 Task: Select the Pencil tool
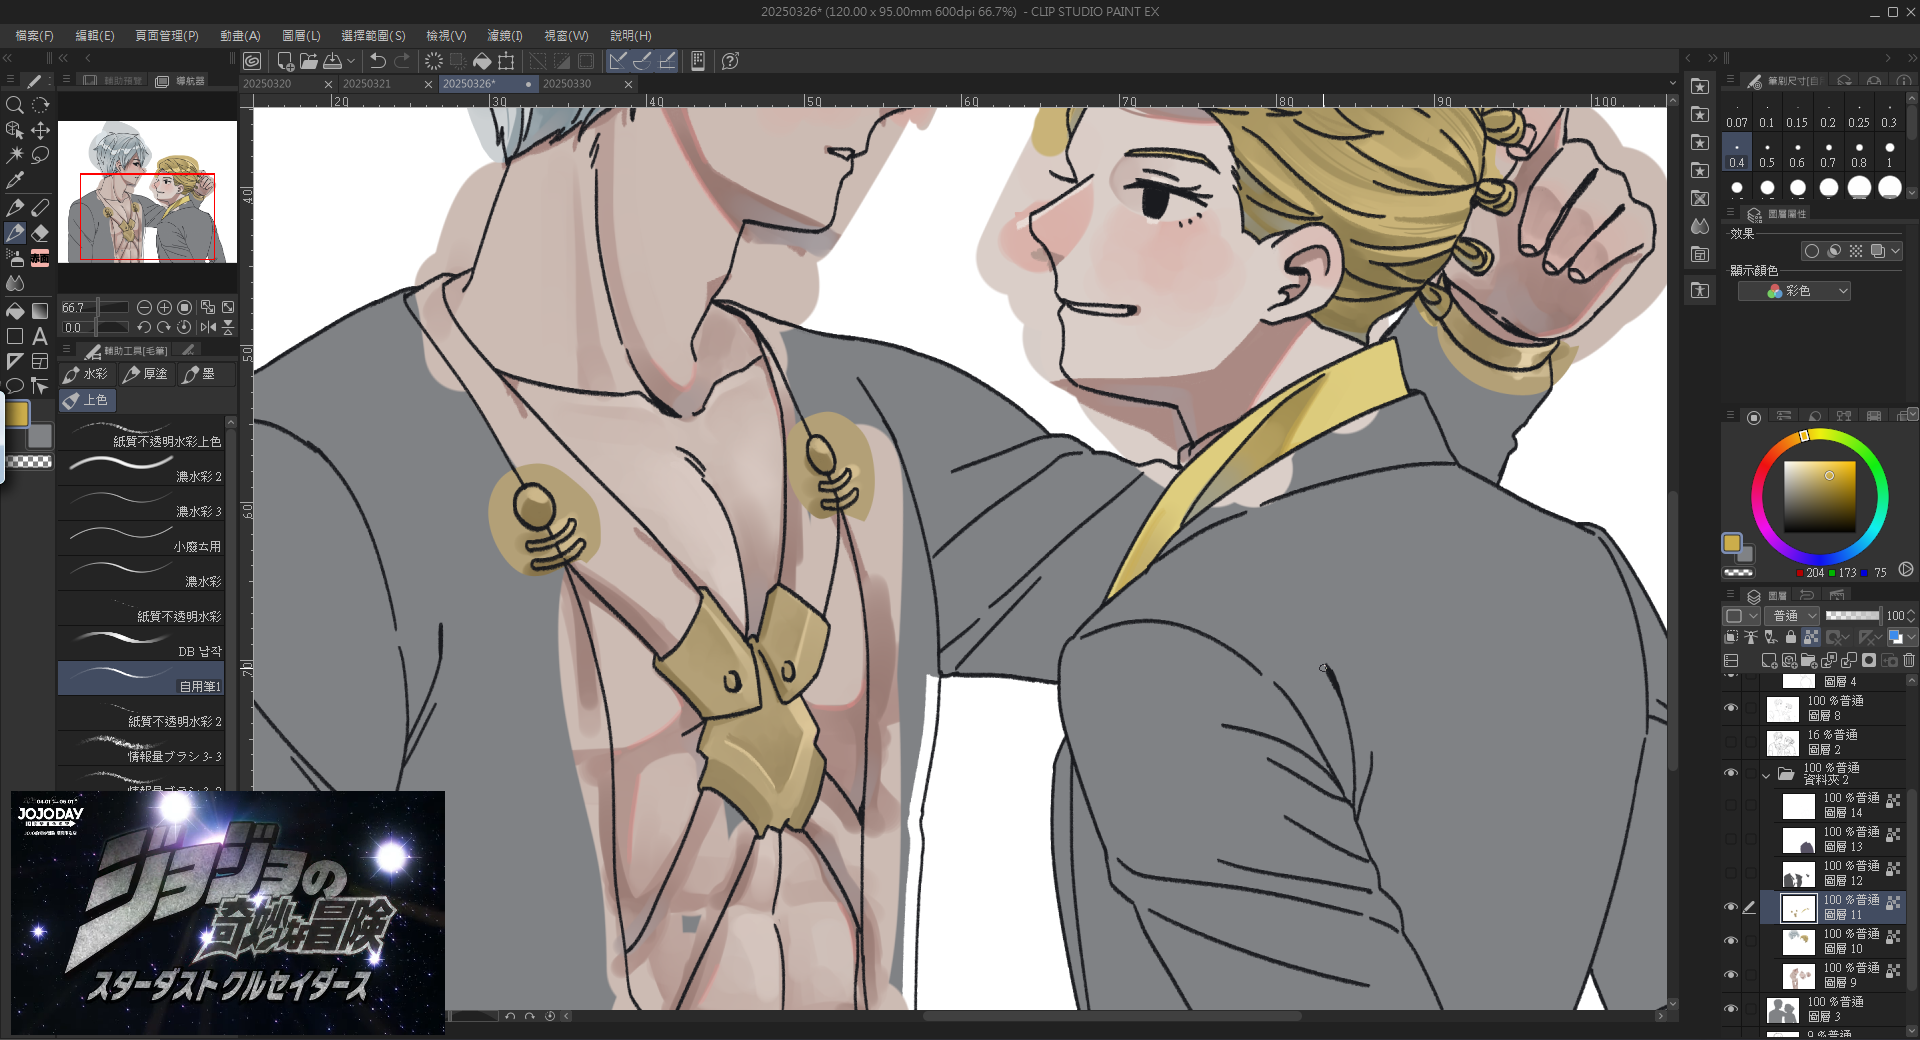(40, 207)
